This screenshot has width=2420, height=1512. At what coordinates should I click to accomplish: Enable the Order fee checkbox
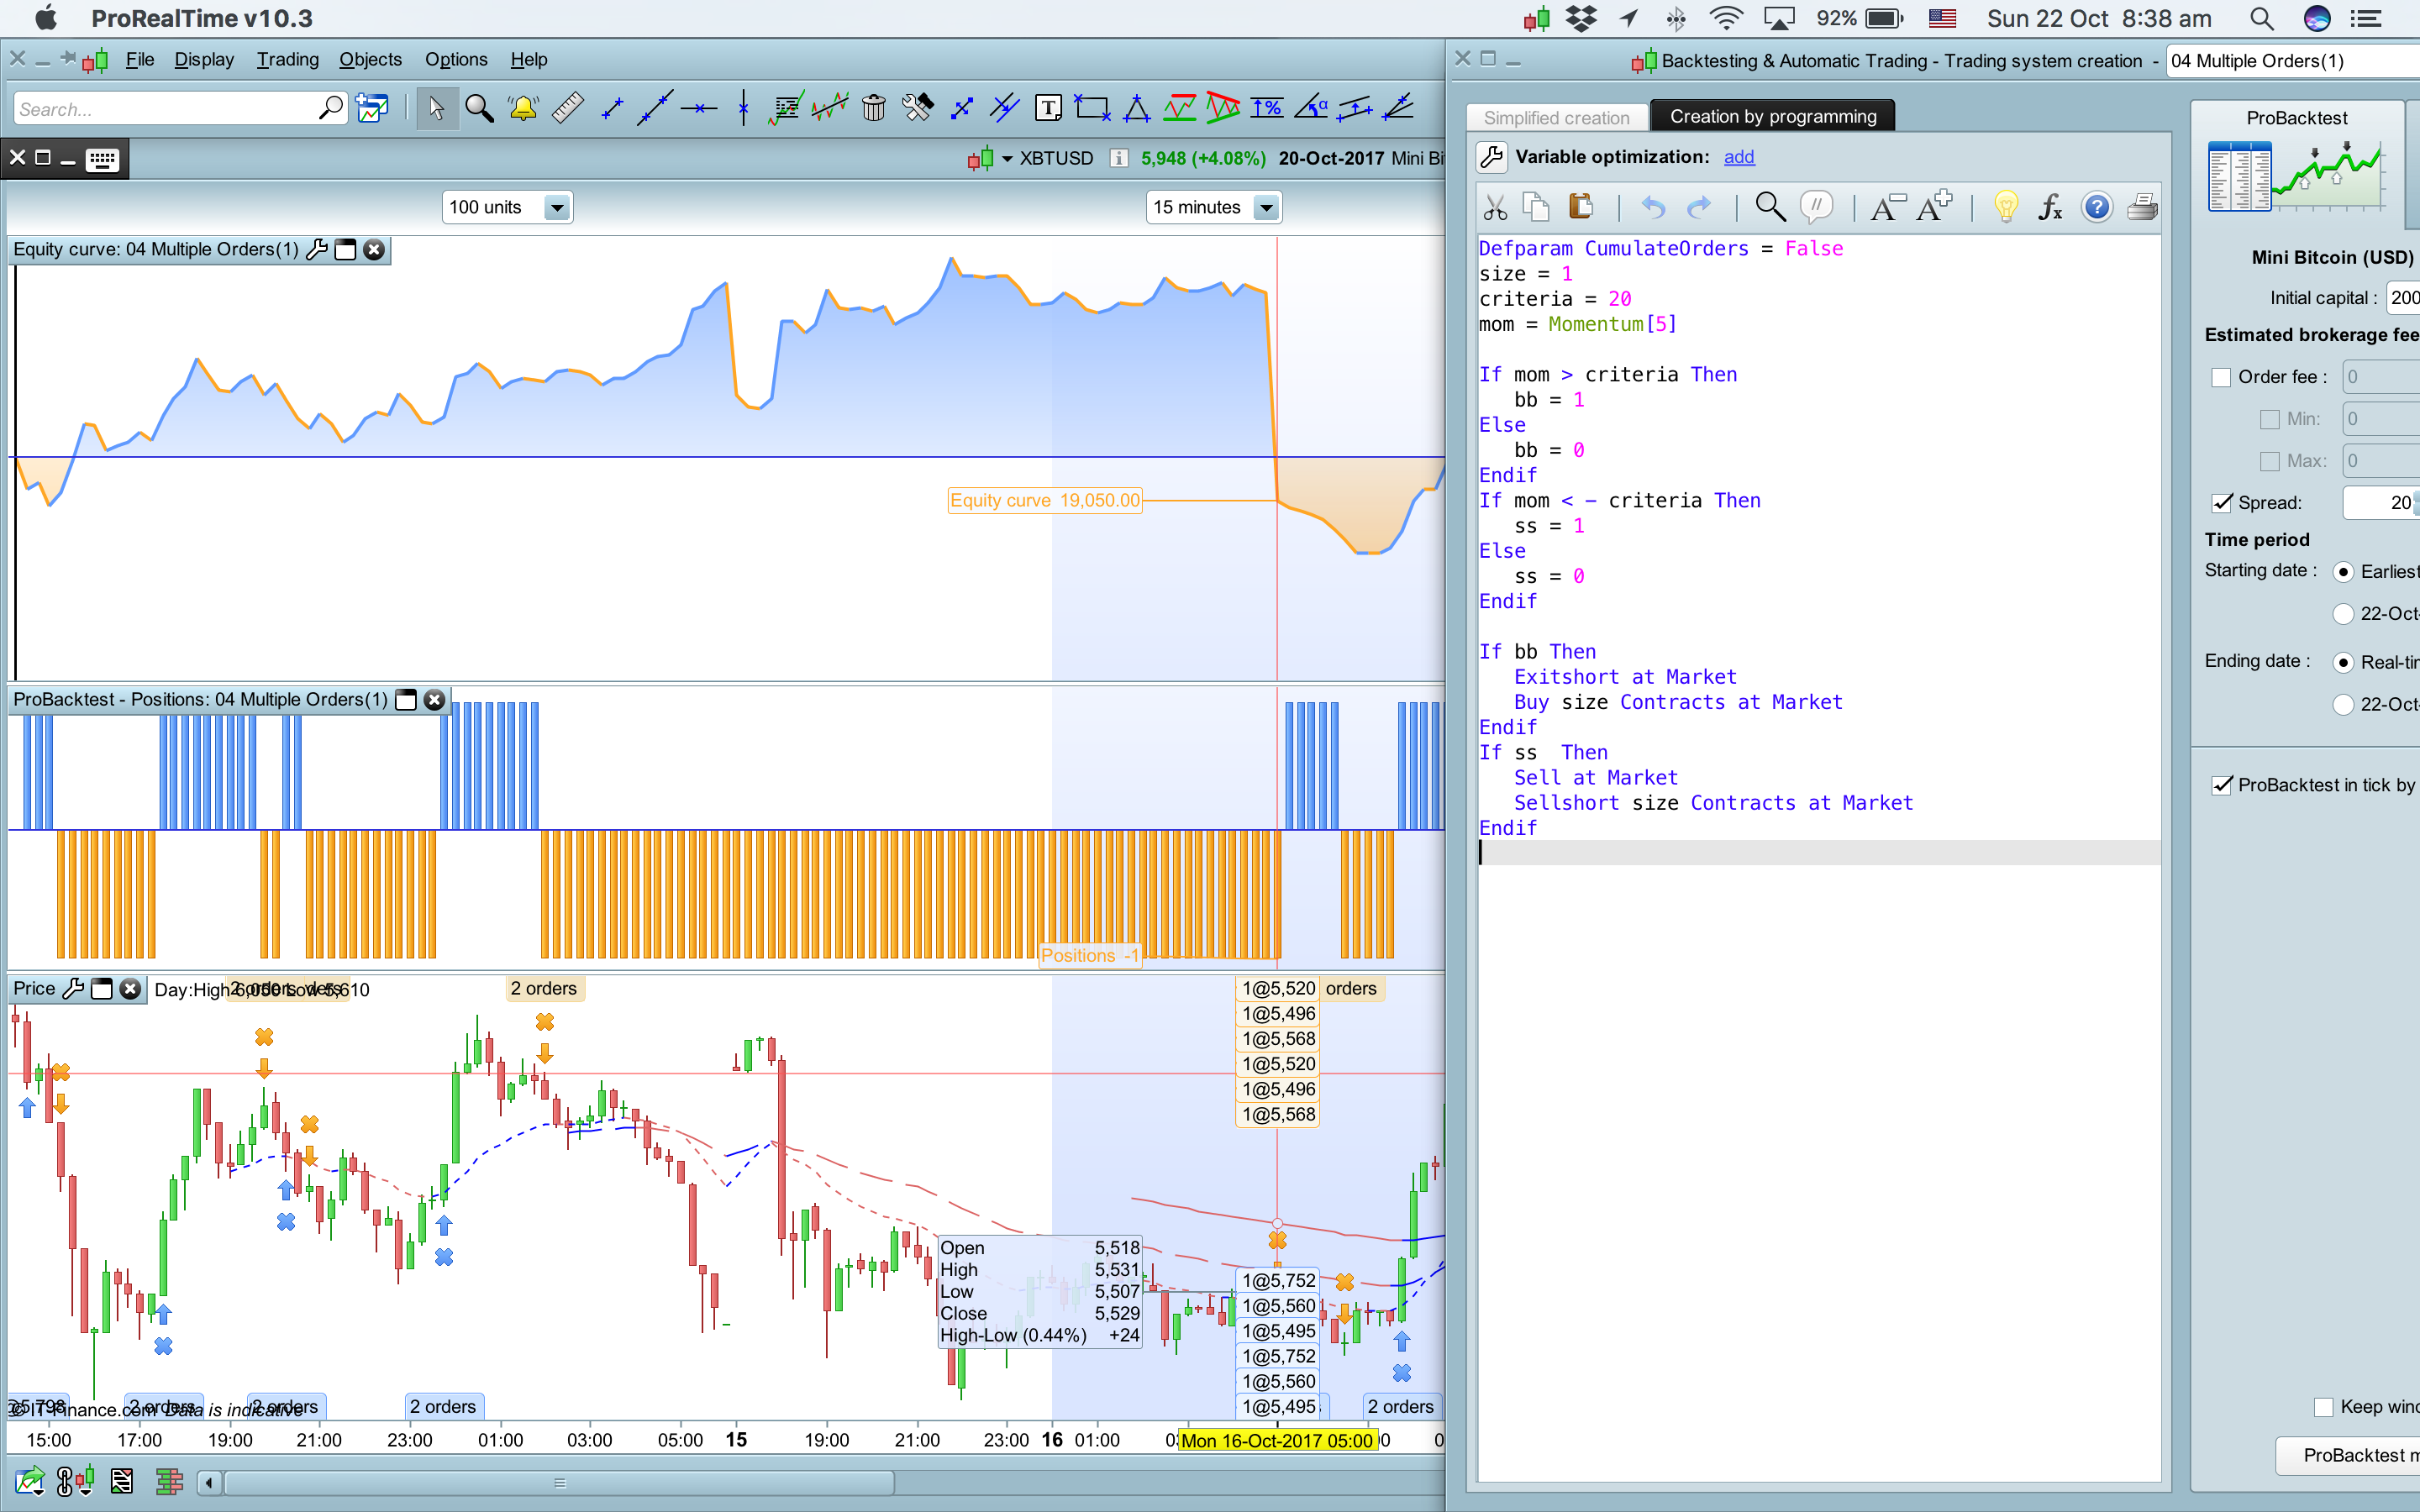pos(2221,377)
